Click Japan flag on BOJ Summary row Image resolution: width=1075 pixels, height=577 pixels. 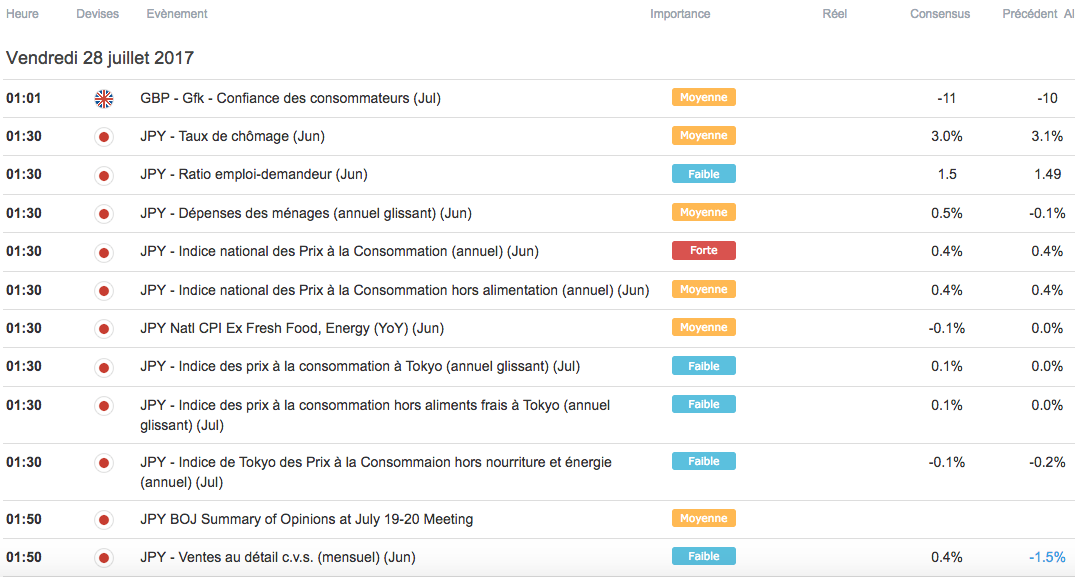(104, 520)
